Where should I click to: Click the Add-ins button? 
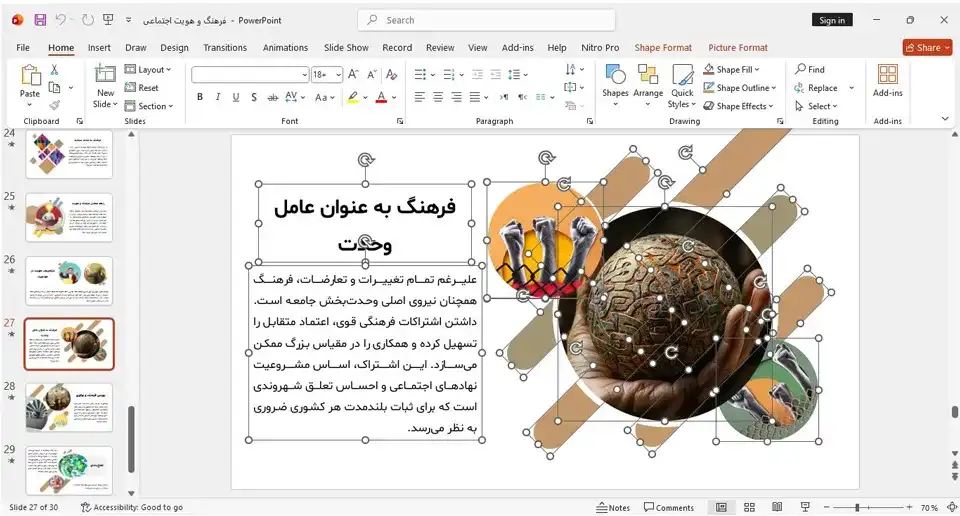[887, 80]
